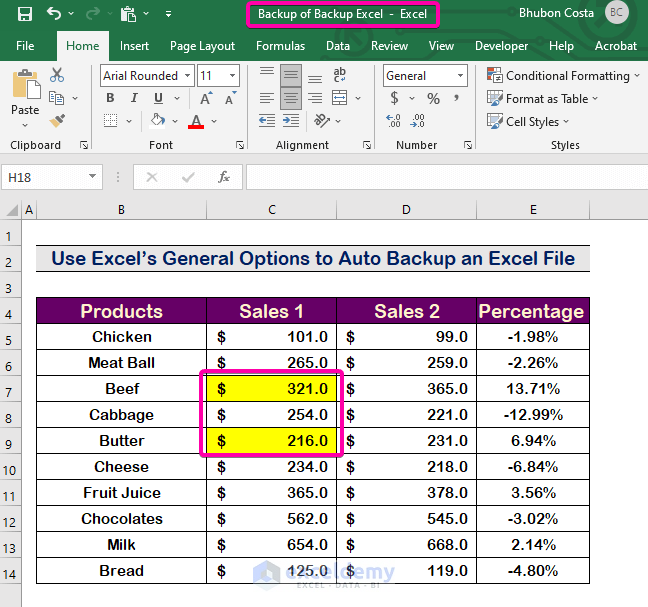
Task: Click the Insert Function fx icon
Action: point(224,177)
